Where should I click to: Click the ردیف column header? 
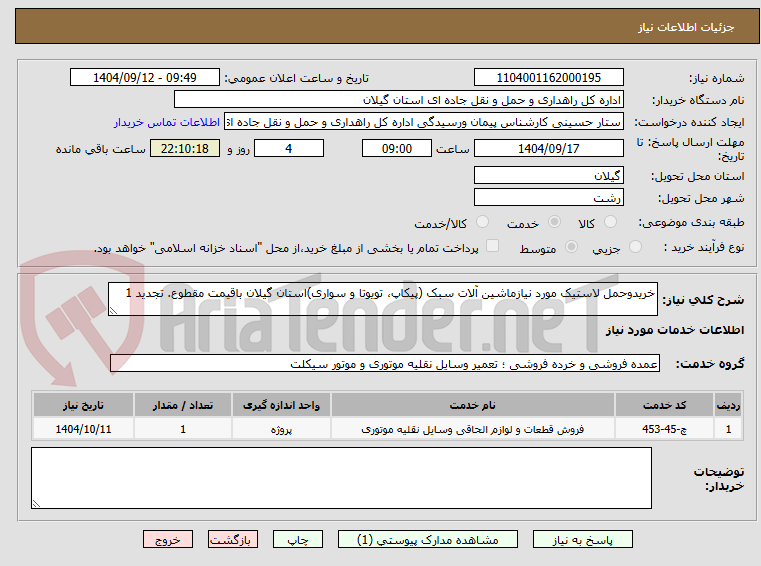point(728,405)
